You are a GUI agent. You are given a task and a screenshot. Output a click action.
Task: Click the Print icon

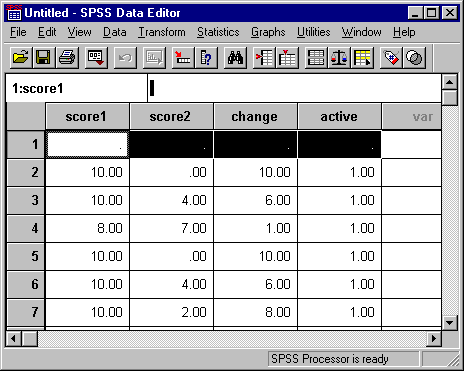[x=67, y=58]
